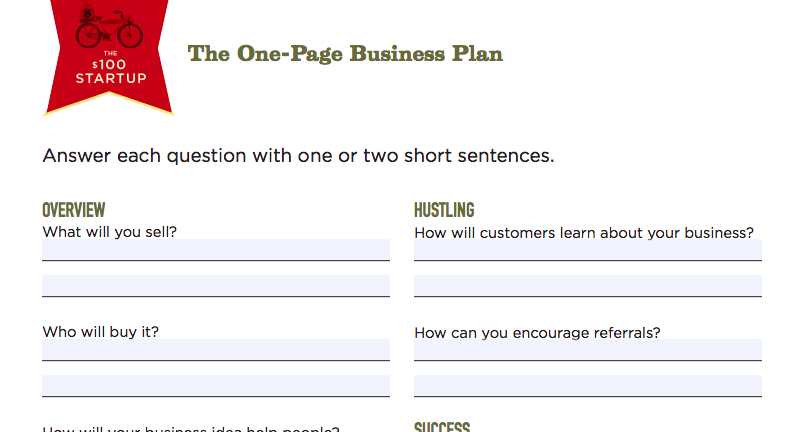Click first field for how customers learn about business
The width and height of the screenshot is (802, 432).
click(588, 249)
